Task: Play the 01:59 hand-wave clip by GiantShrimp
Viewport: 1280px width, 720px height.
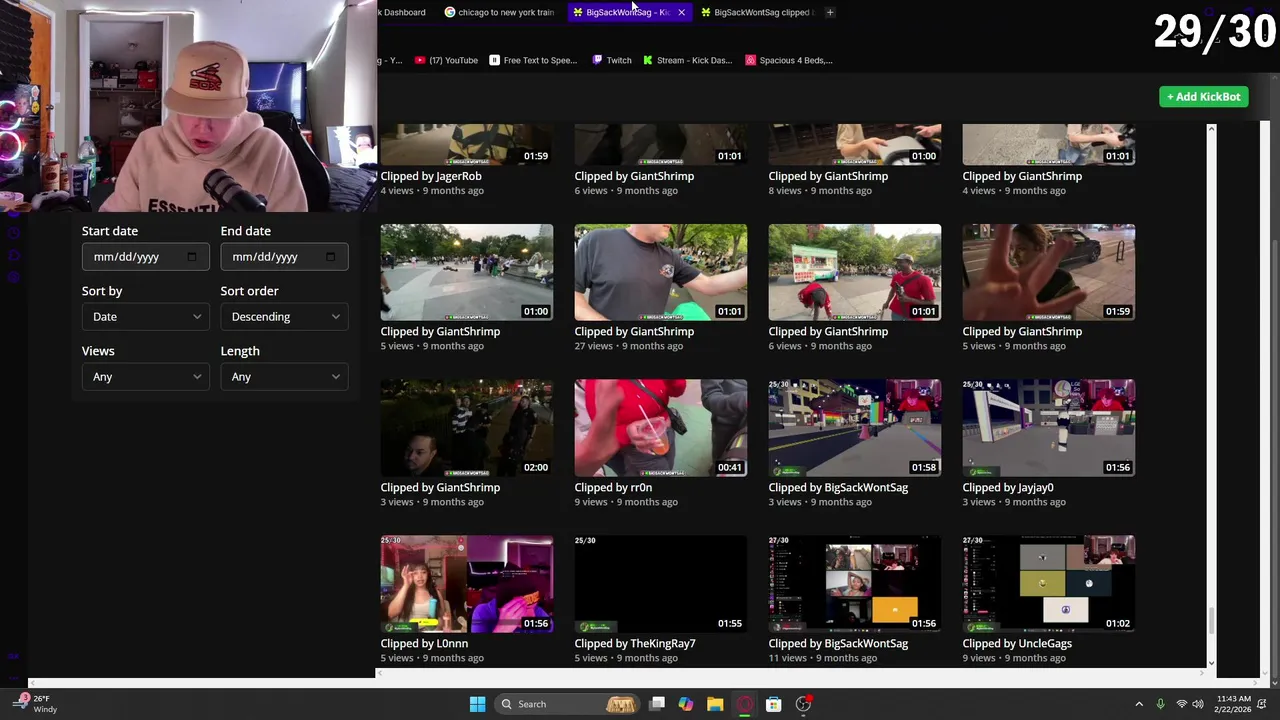Action: coord(1048,272)
